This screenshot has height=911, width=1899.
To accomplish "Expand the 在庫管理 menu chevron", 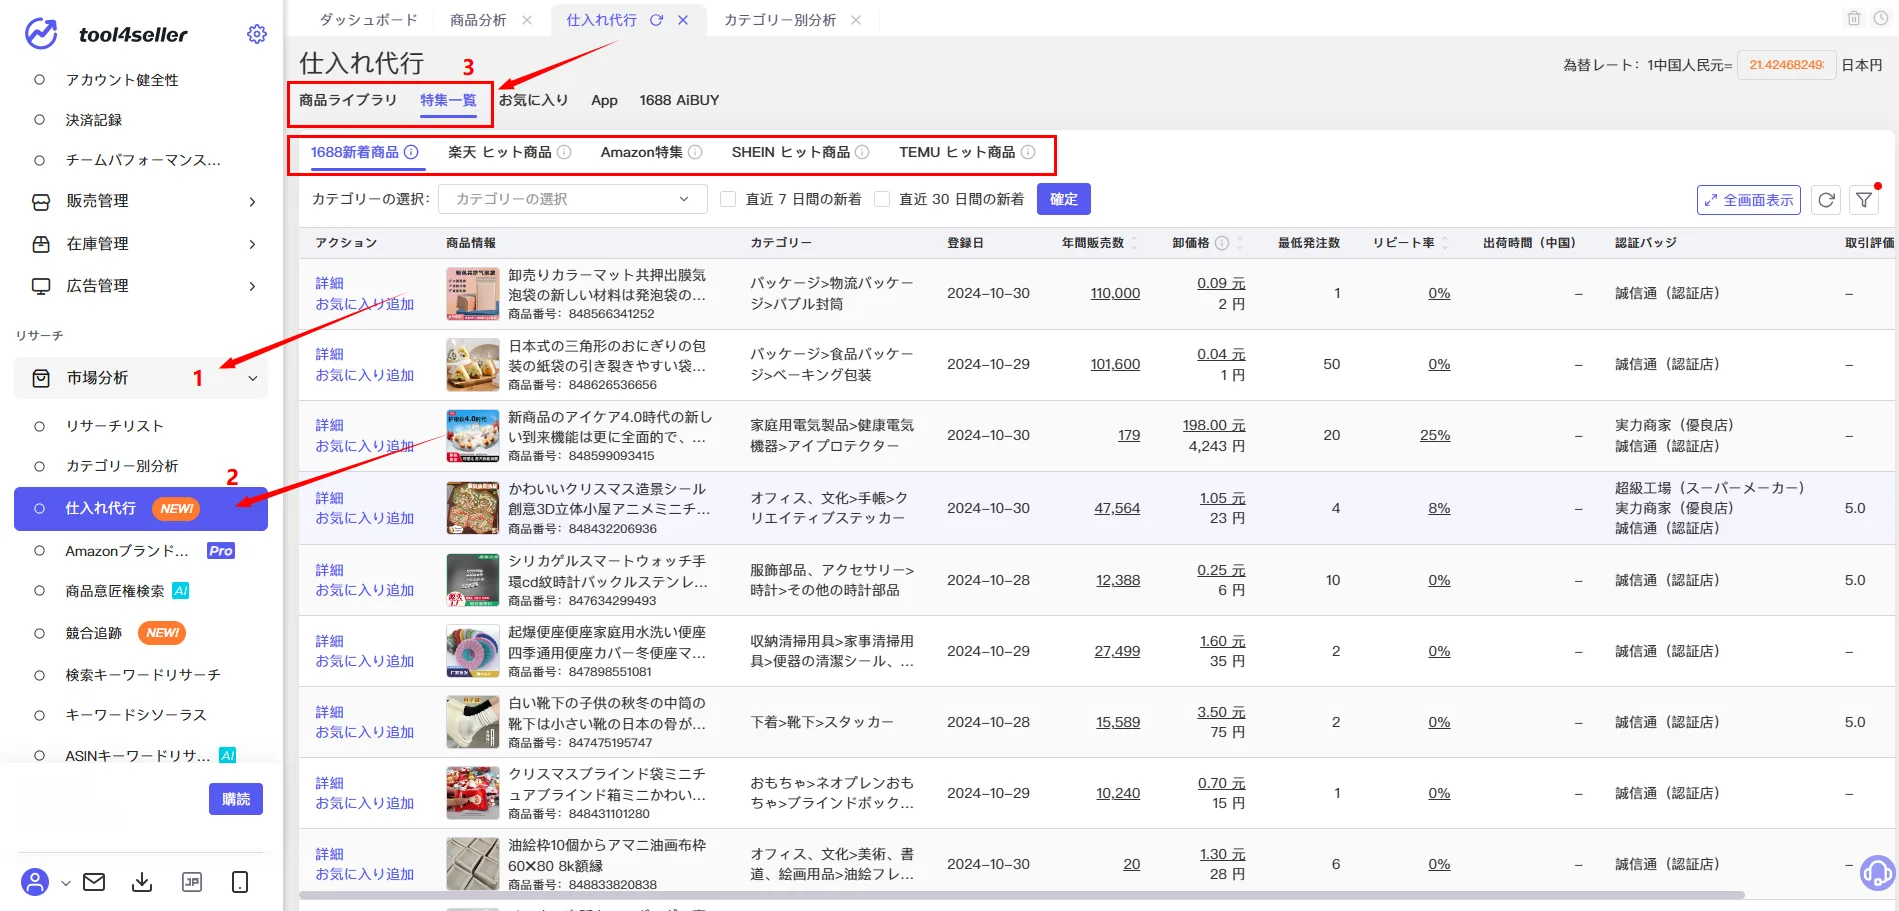I will coord(252,244).
